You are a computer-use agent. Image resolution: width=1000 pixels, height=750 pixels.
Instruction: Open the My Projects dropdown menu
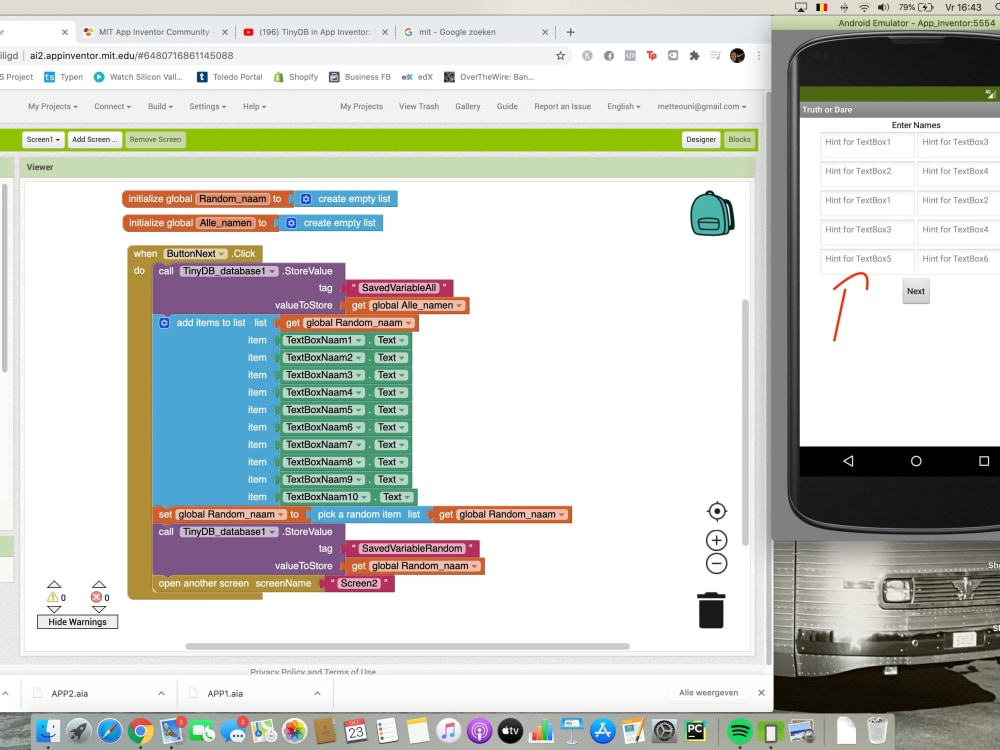tap(53, 107)
